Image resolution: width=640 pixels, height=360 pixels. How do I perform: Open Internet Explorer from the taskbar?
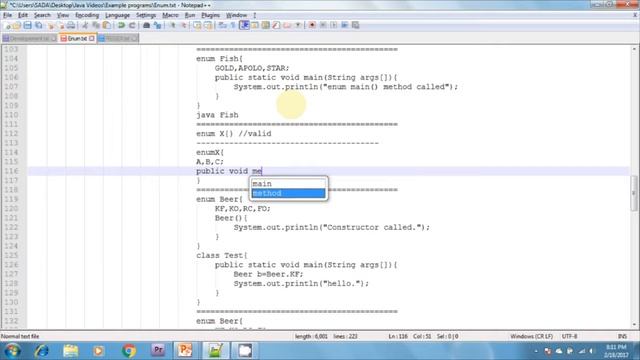coord(42,351)
